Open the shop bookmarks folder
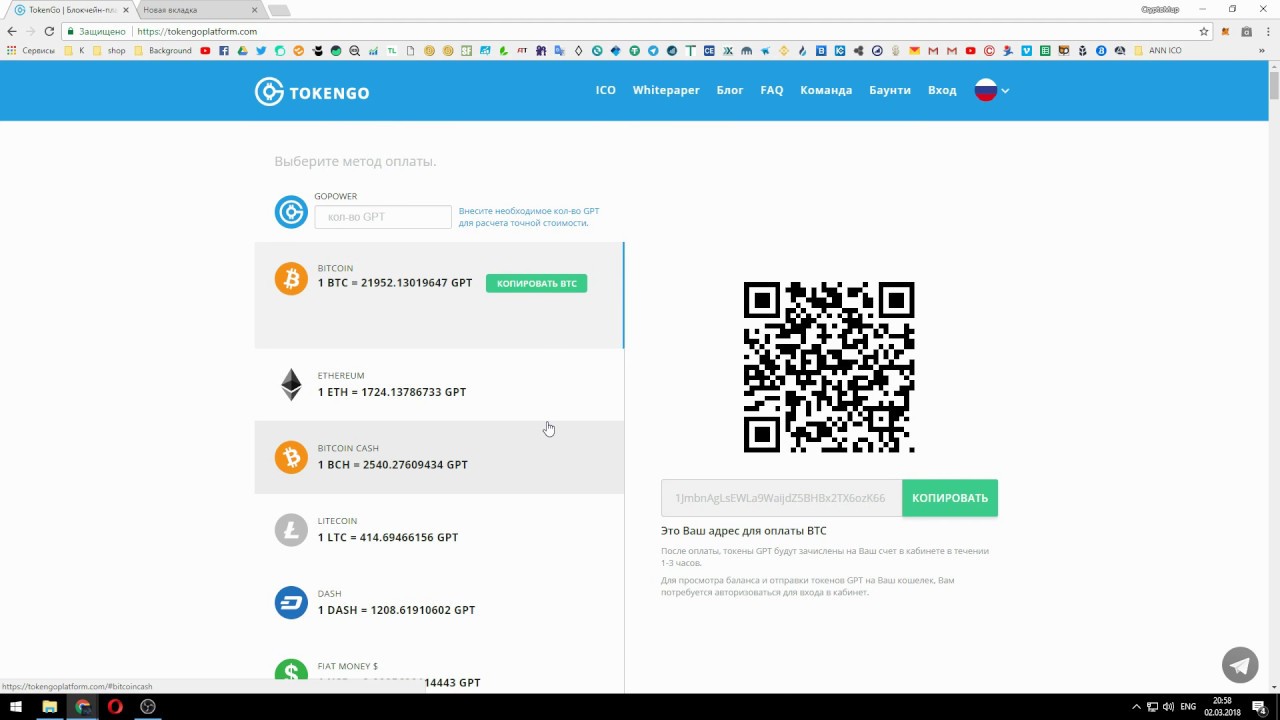Screen dimensions: 1280x720 pyautogui.click(x=109, y=50)
